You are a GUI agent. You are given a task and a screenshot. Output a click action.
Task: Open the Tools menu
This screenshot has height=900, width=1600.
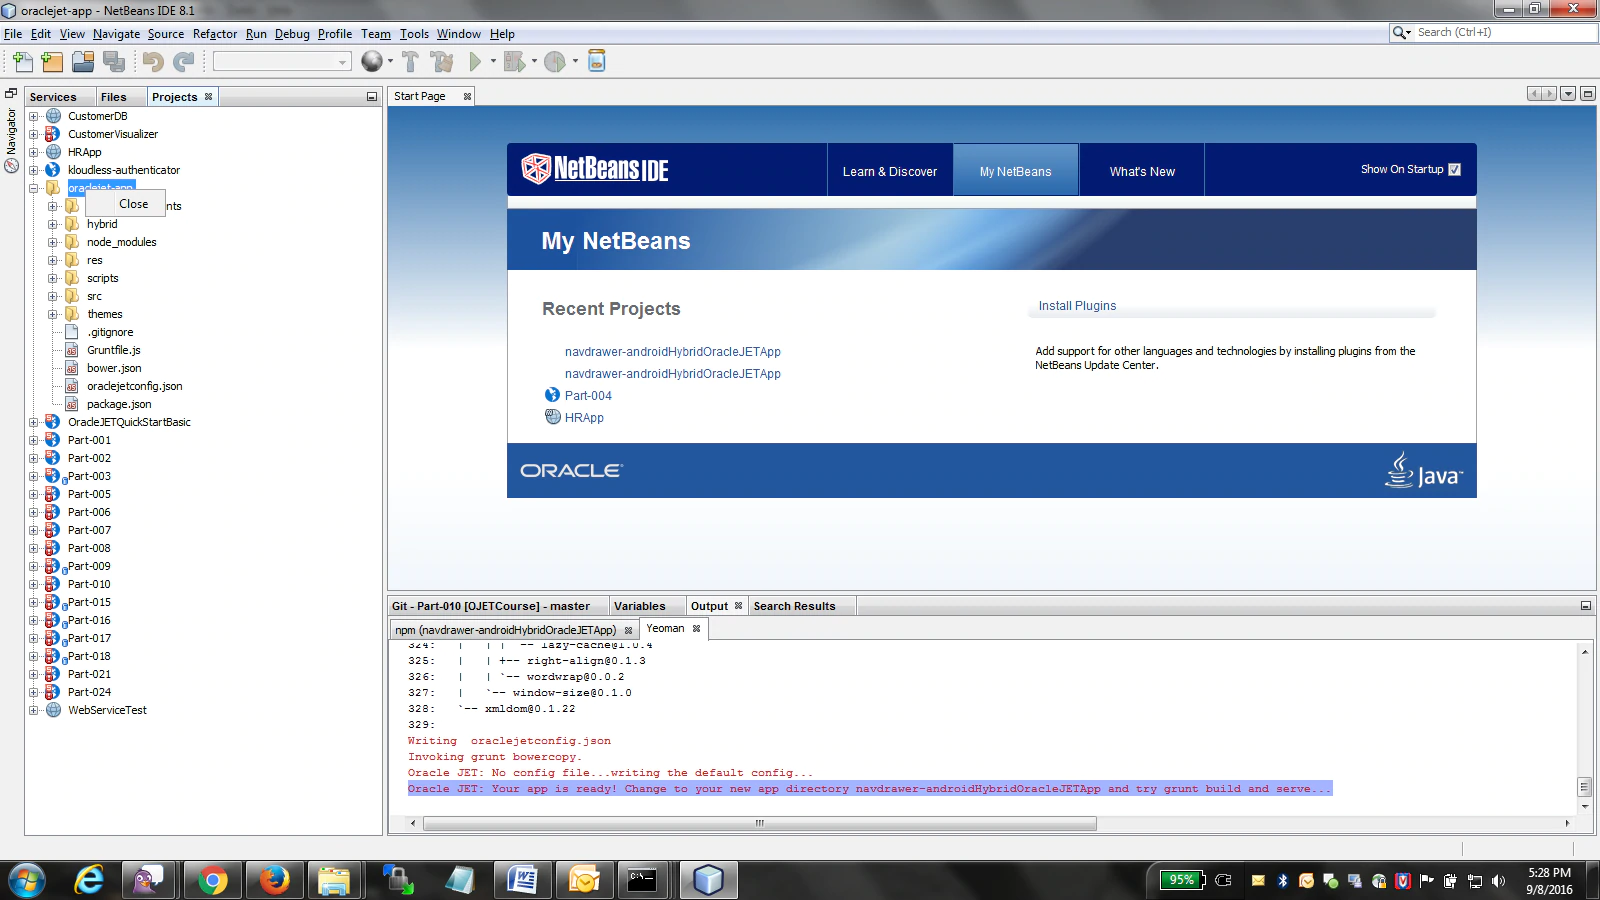pos(414,34)
